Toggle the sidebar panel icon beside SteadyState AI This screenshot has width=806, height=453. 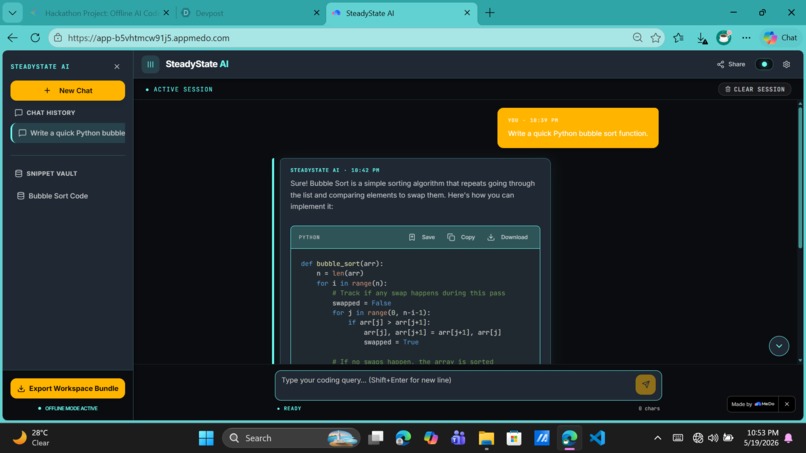tap(150, 64)
